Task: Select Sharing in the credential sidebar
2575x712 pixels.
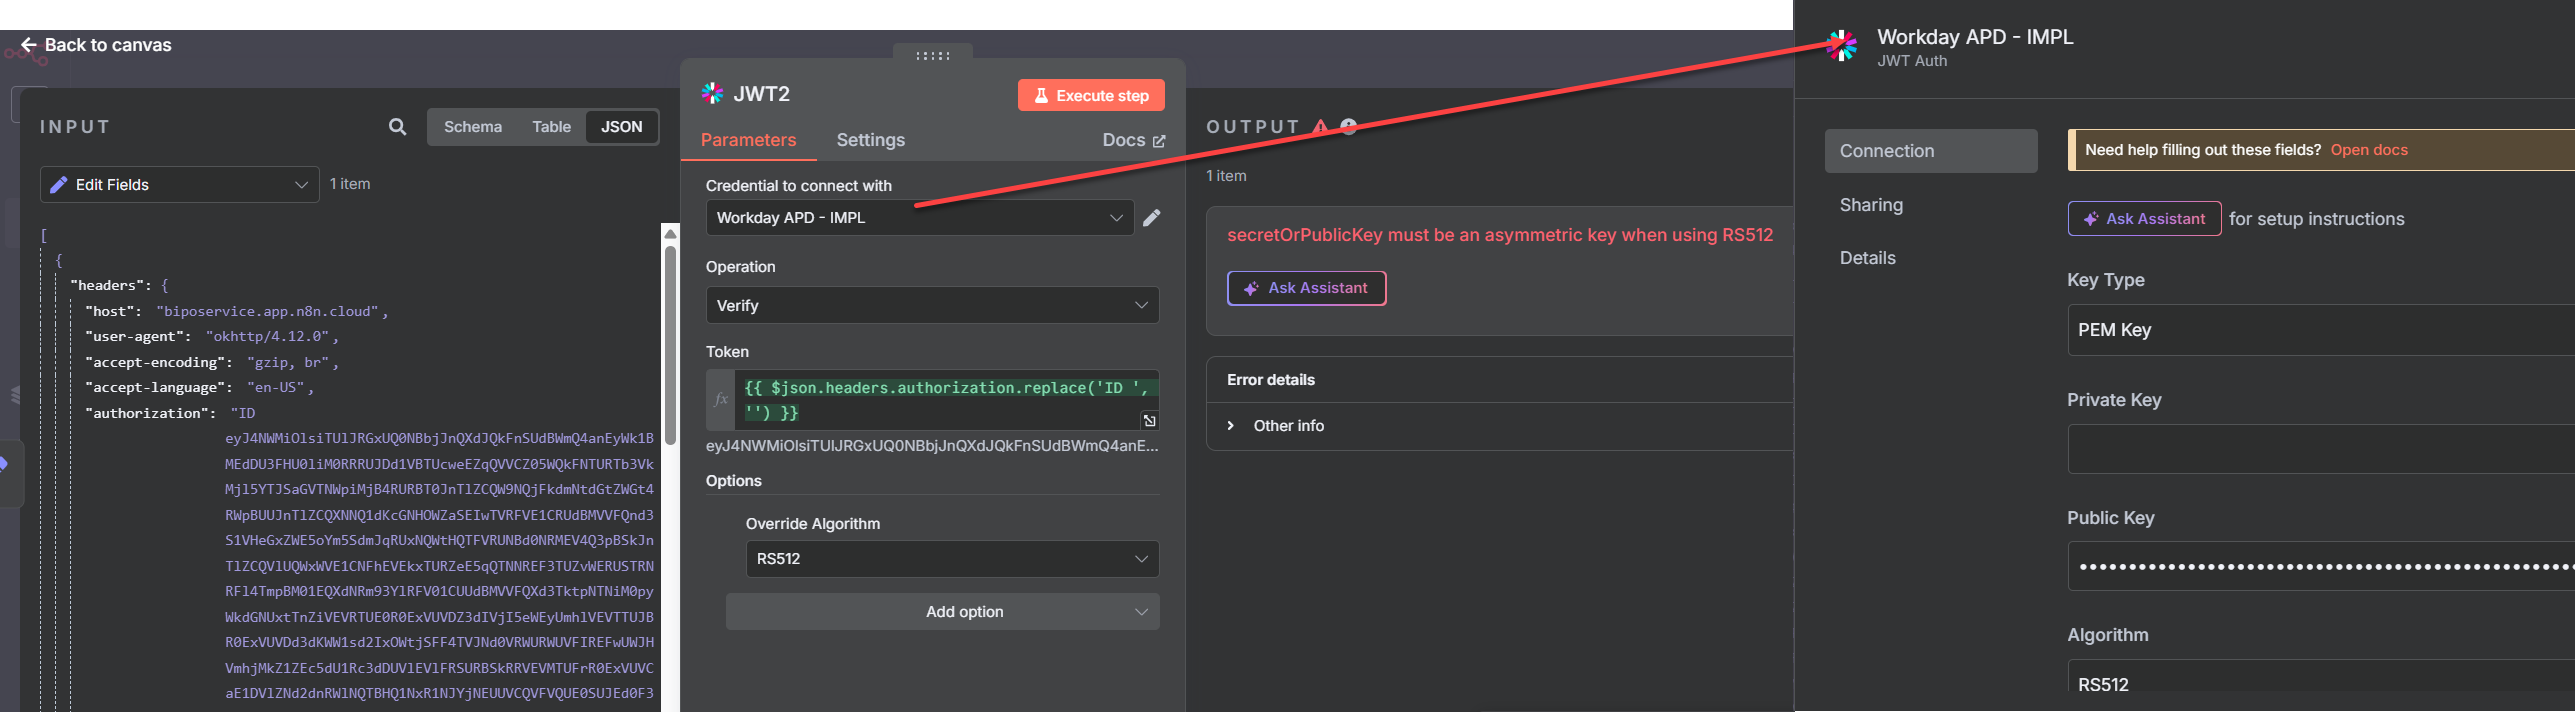Action: pyautogui.click(x=1871, y=205)
